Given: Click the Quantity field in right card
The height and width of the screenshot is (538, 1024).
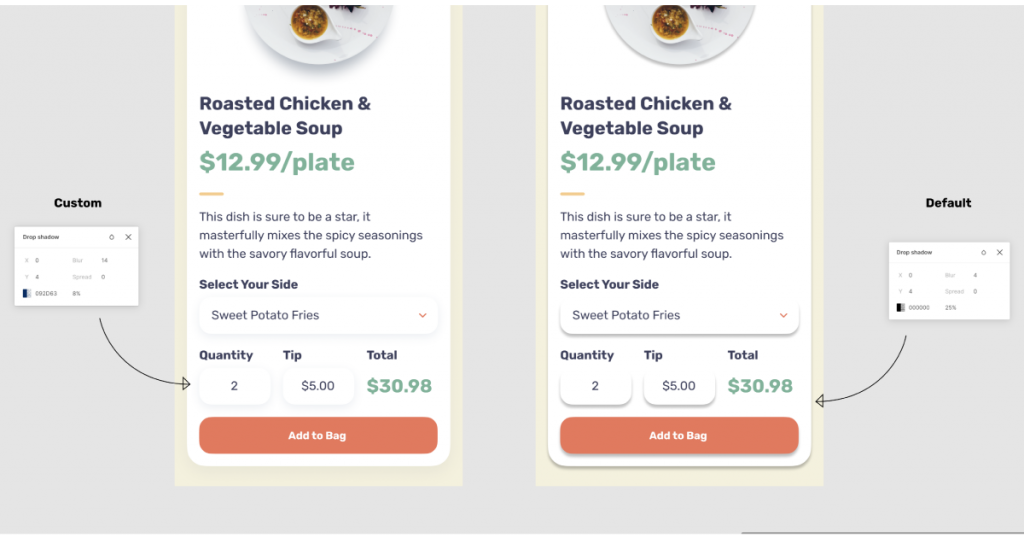Looking at the screenshot, I should coord(595,386).
